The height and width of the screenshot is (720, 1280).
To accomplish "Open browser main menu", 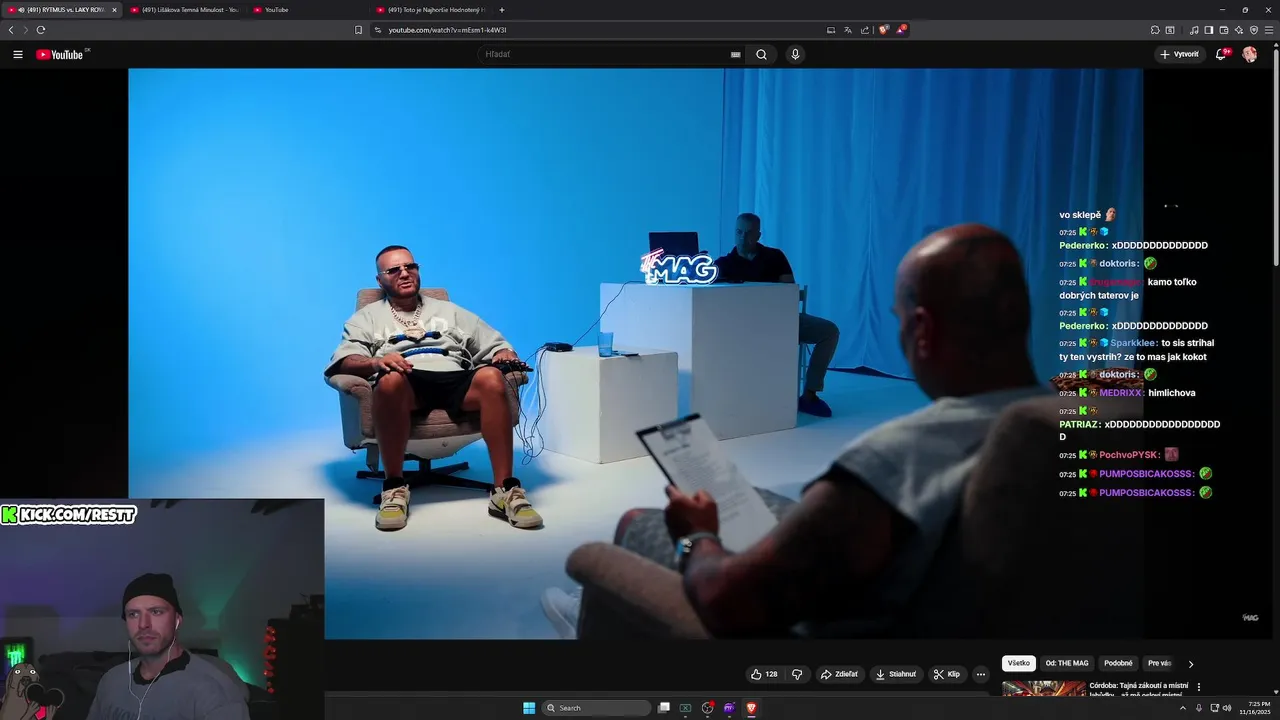I will click(x=1269, y=30).
